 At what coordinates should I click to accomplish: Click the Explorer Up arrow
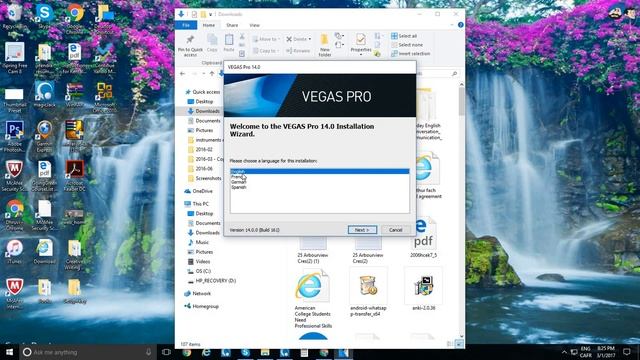(212, 73)
